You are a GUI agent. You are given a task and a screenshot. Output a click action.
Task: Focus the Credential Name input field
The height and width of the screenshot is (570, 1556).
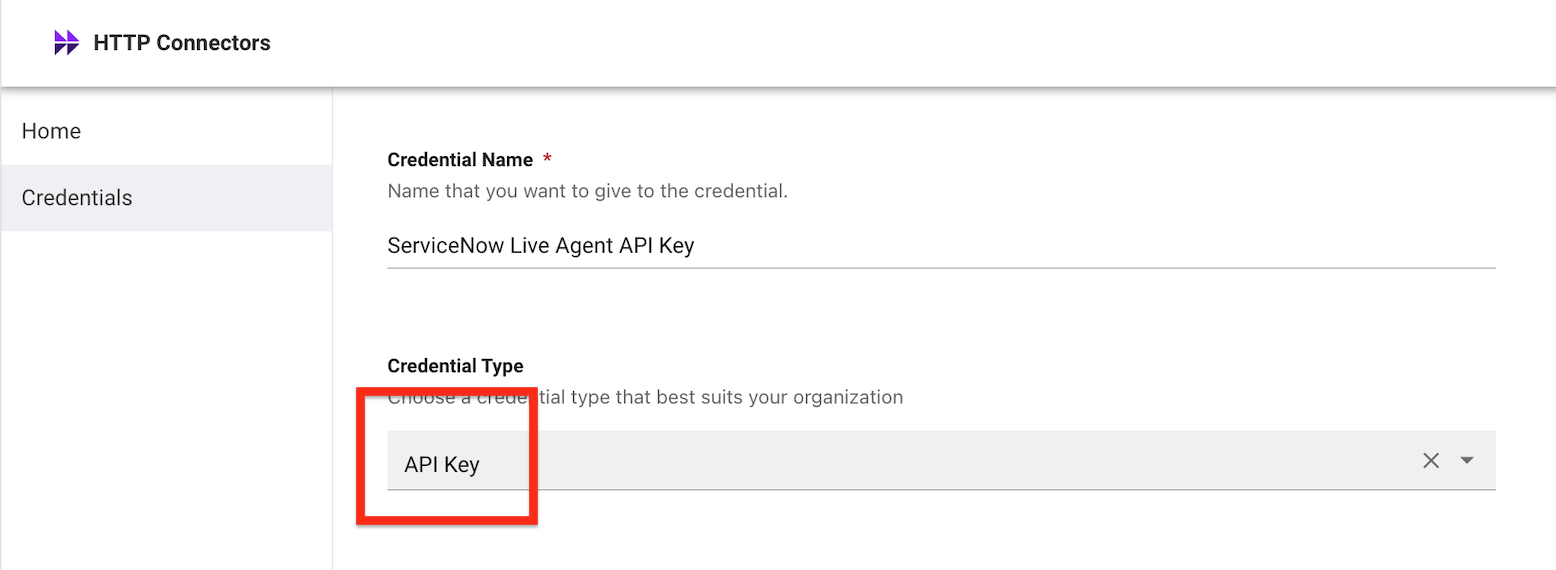point(940,246)
